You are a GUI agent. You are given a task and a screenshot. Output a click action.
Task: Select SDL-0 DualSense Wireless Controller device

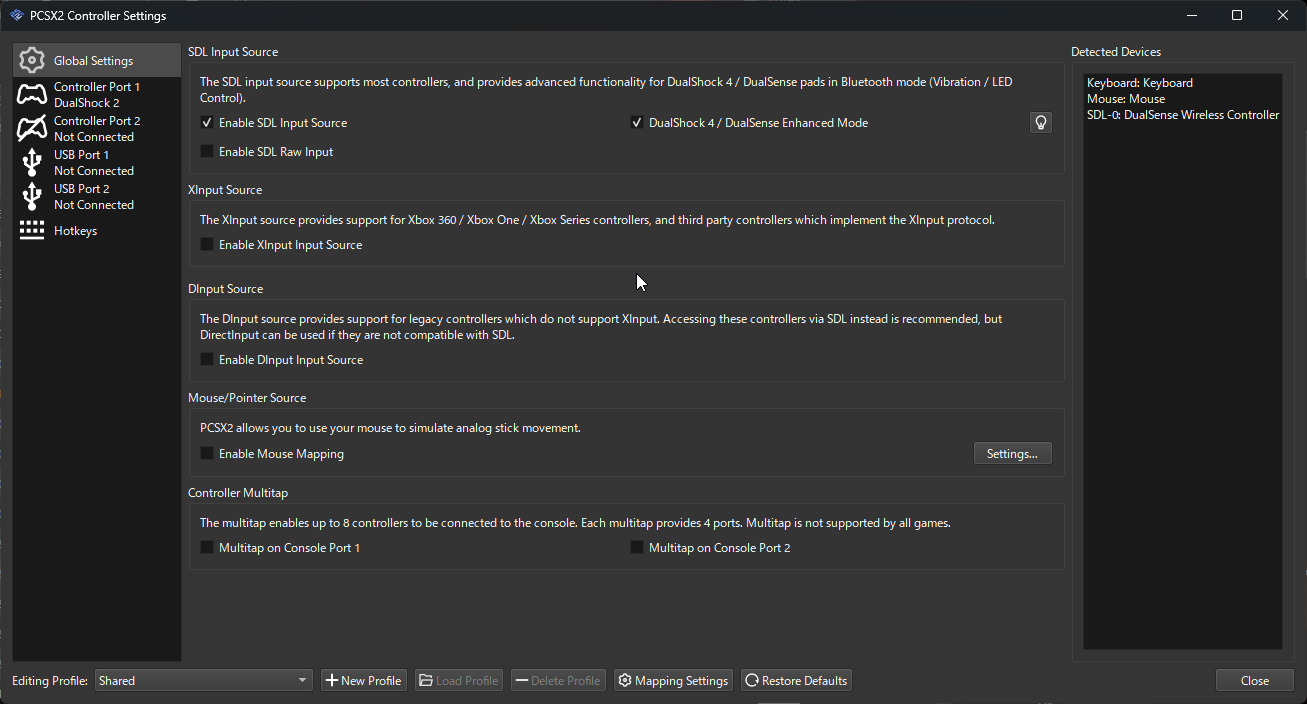click(x=1182, y=115)
